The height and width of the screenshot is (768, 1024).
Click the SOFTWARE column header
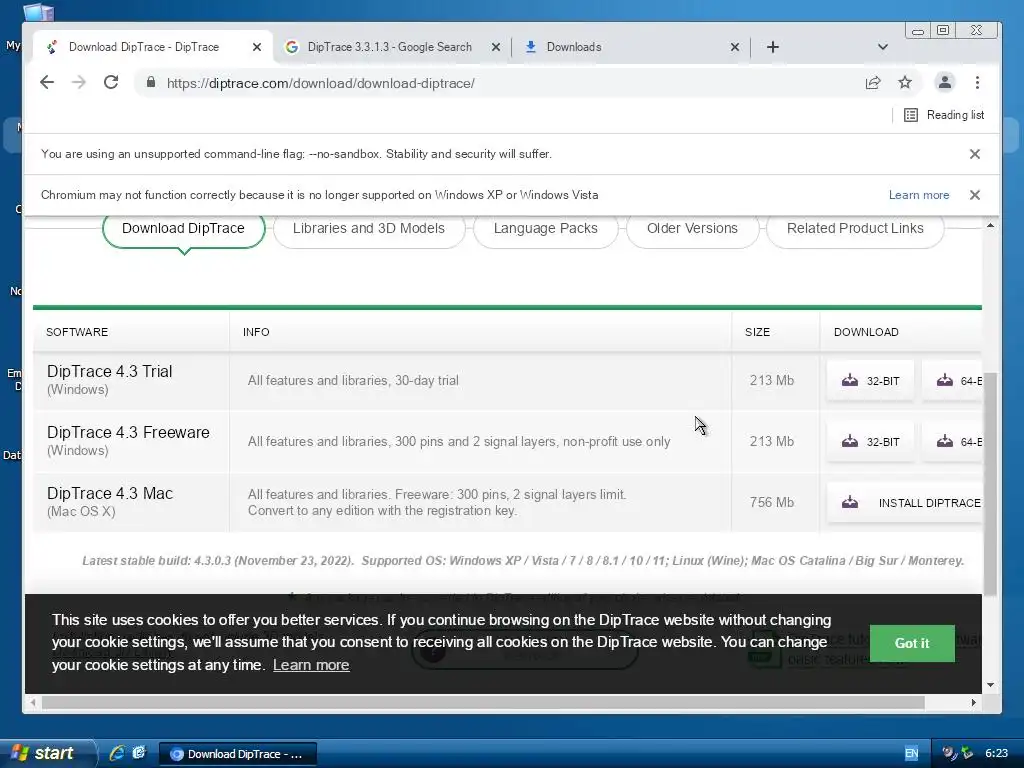point(77,332)
